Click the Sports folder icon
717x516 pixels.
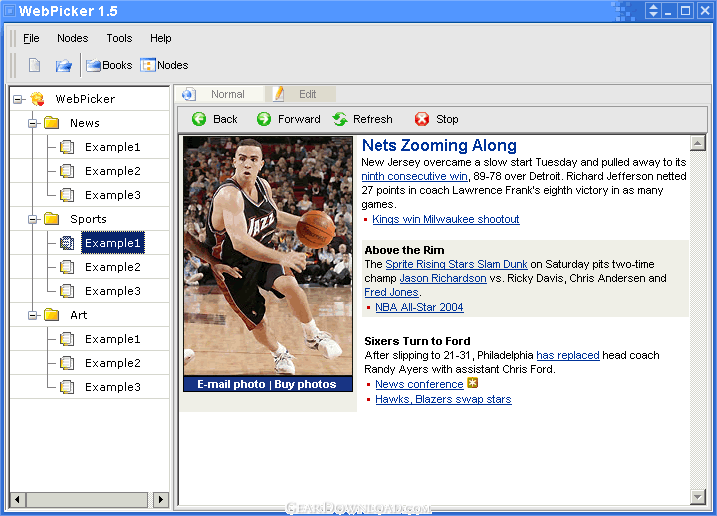[x=52, y=219]
